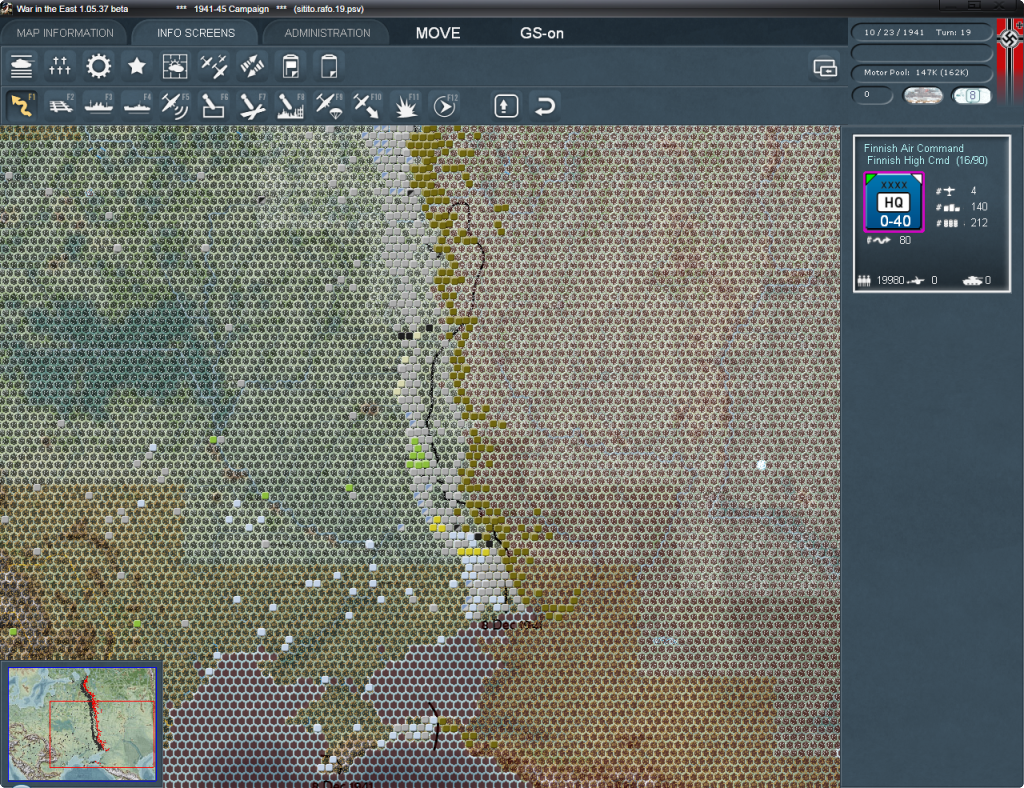
Task: Click the 8 Dec date label on map
Action: click(511, 625)
